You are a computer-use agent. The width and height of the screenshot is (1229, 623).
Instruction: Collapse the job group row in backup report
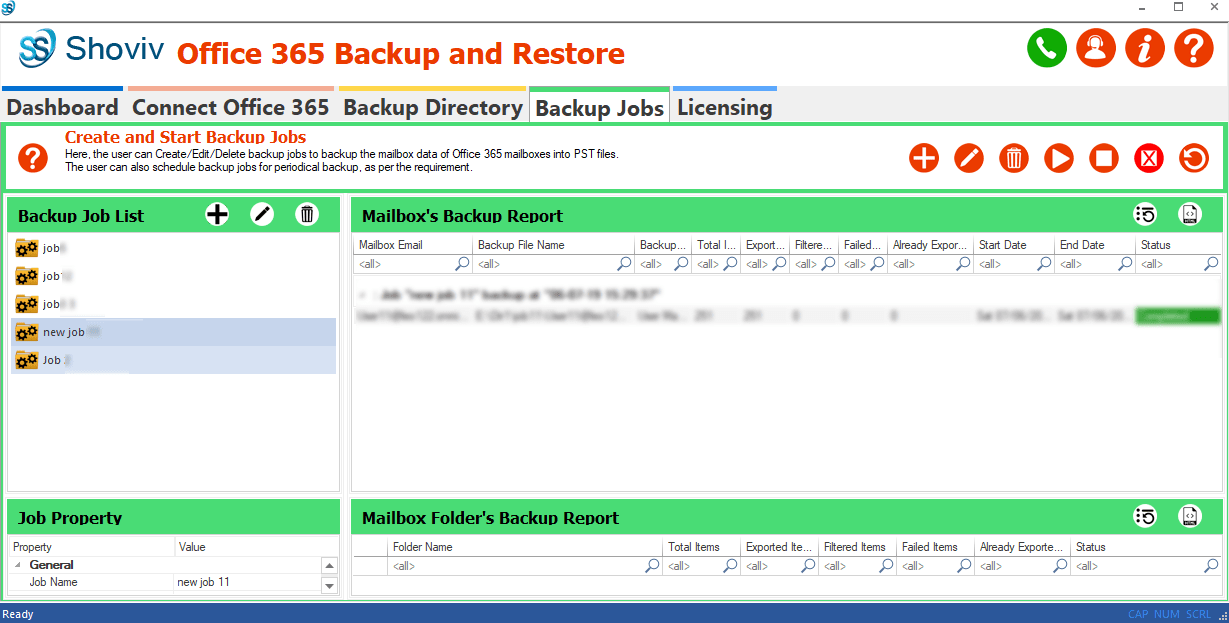pyautogui.click(x=363, y=295)
